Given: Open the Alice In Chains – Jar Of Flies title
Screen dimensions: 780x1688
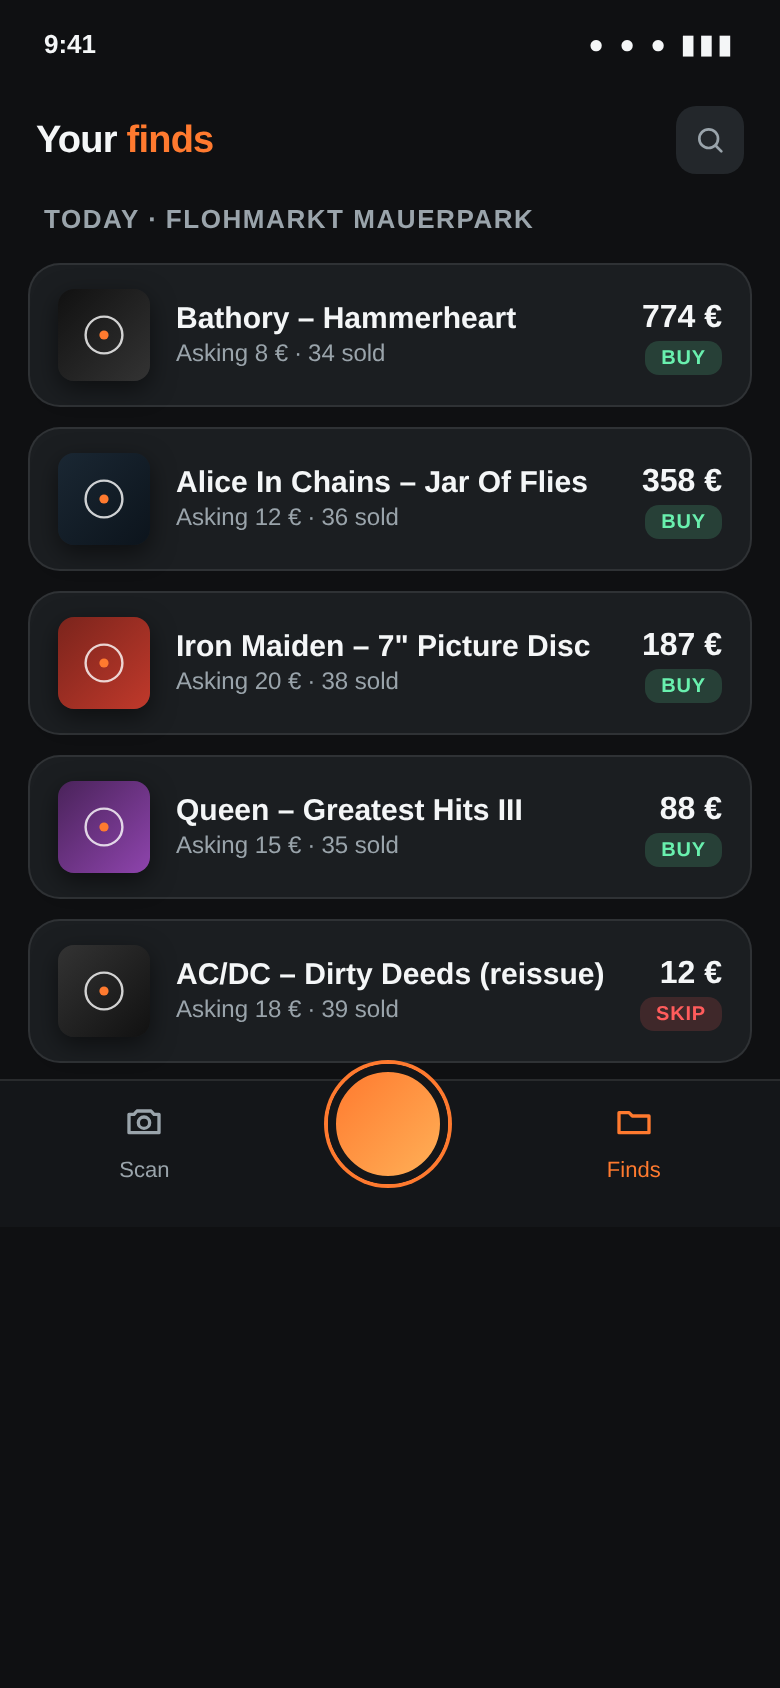Looking at the screenshot, I should pyautogui.click(x=382, y=482).
